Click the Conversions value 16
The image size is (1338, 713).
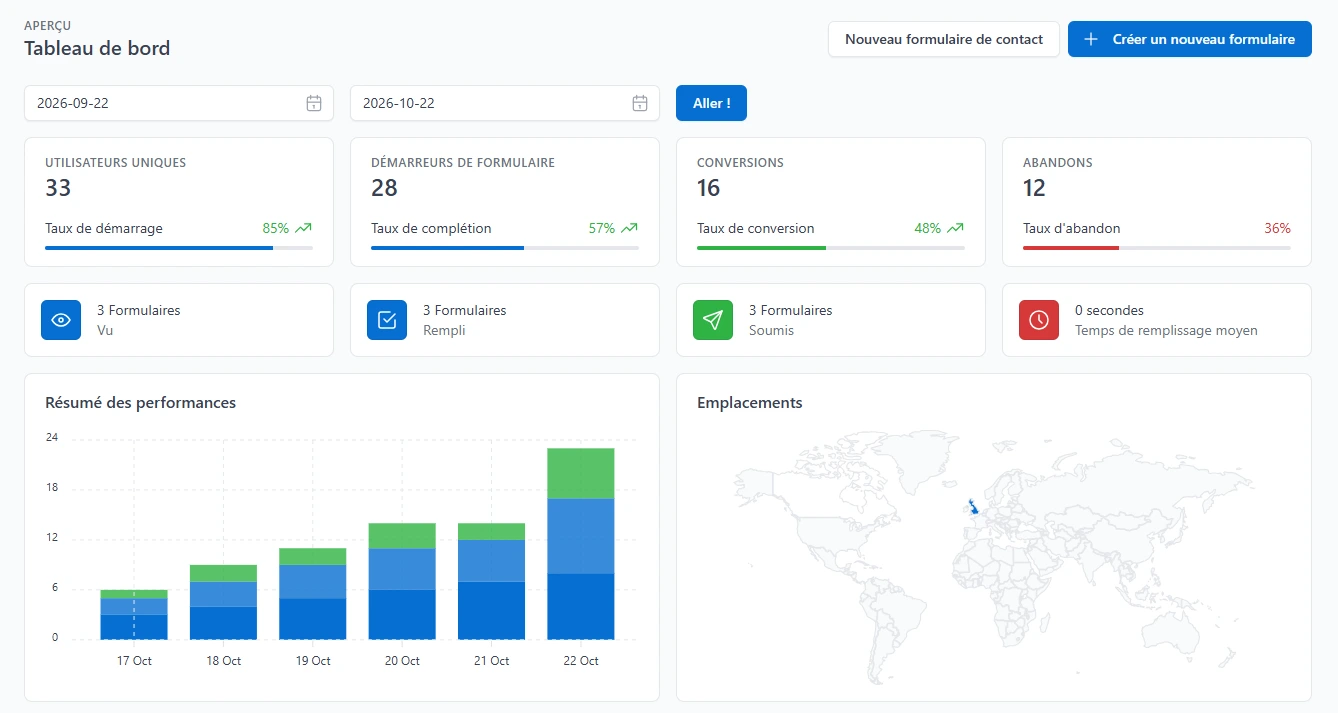click(x=708, y=188)
